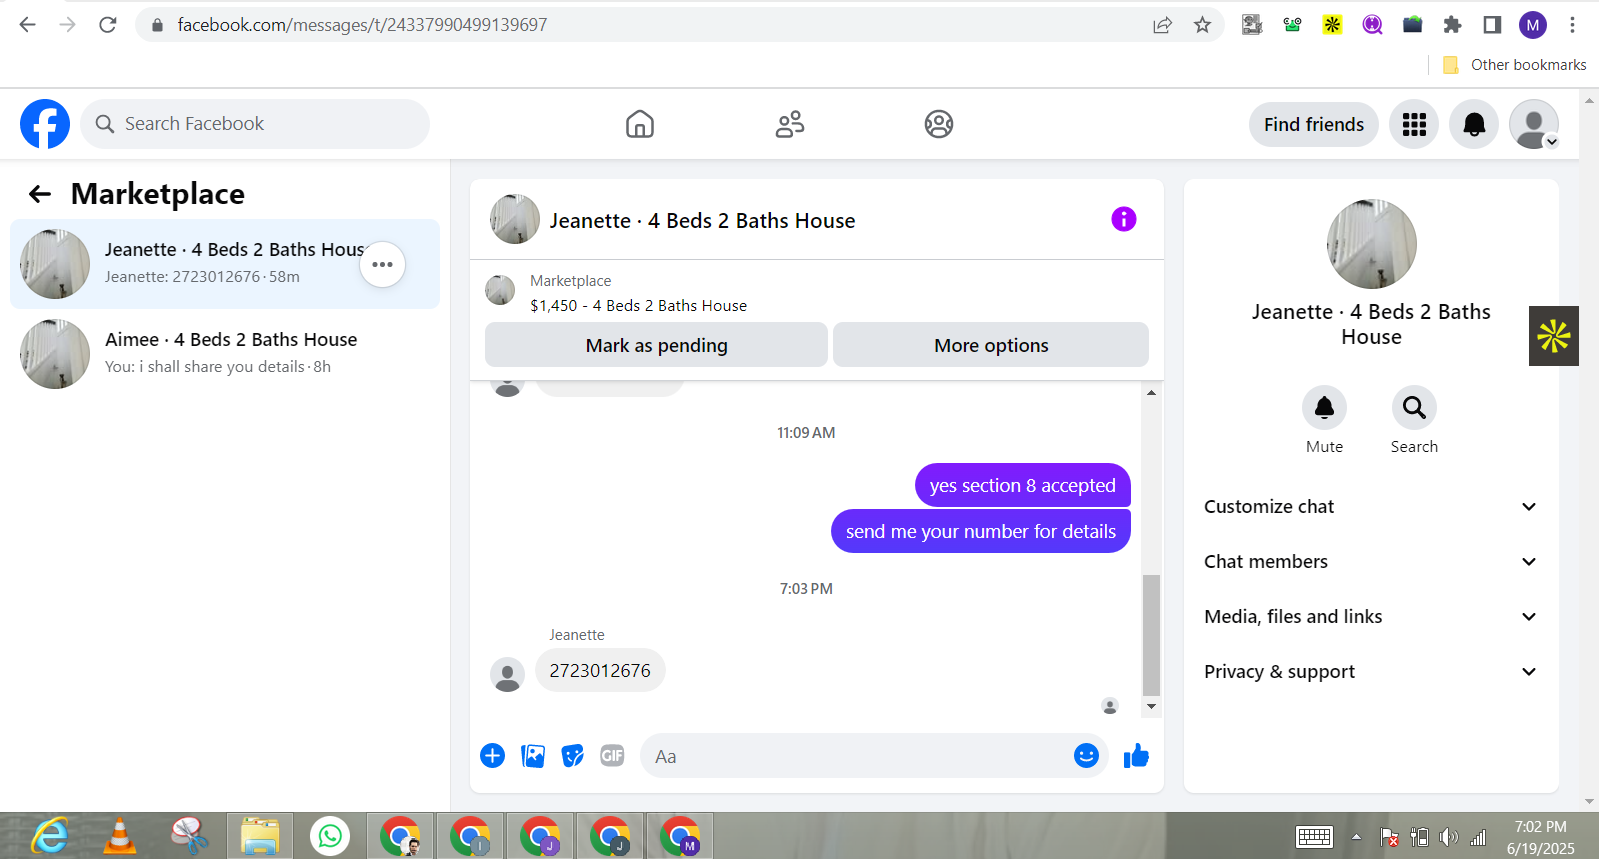This screenshot has height=859, width=1599.
Task: Open options for Jeanette conversation
Action: coord(382,264)
